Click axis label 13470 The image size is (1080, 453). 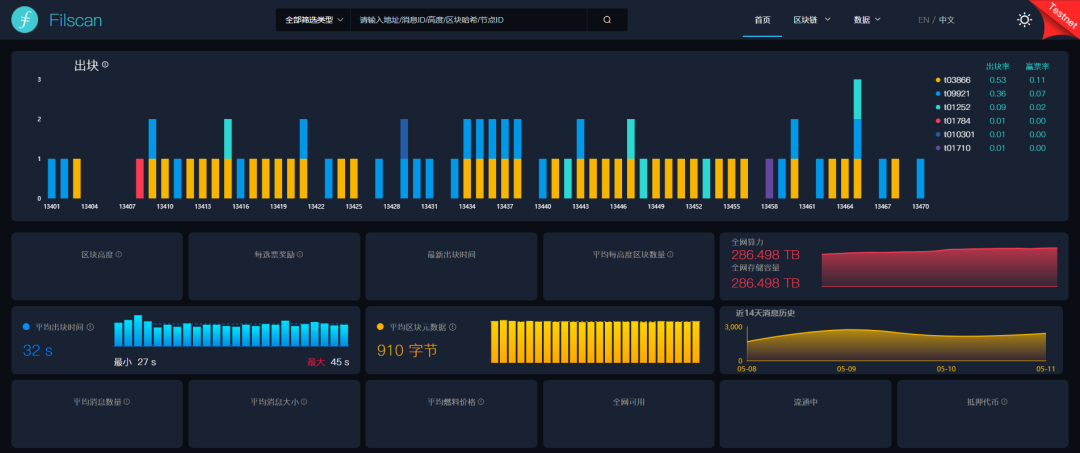pos(920,206)
